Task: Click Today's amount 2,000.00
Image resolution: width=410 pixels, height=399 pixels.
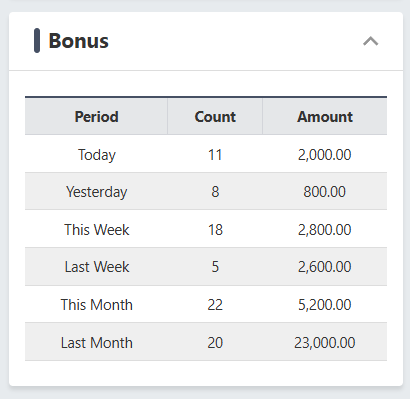Action: (325, 155)
